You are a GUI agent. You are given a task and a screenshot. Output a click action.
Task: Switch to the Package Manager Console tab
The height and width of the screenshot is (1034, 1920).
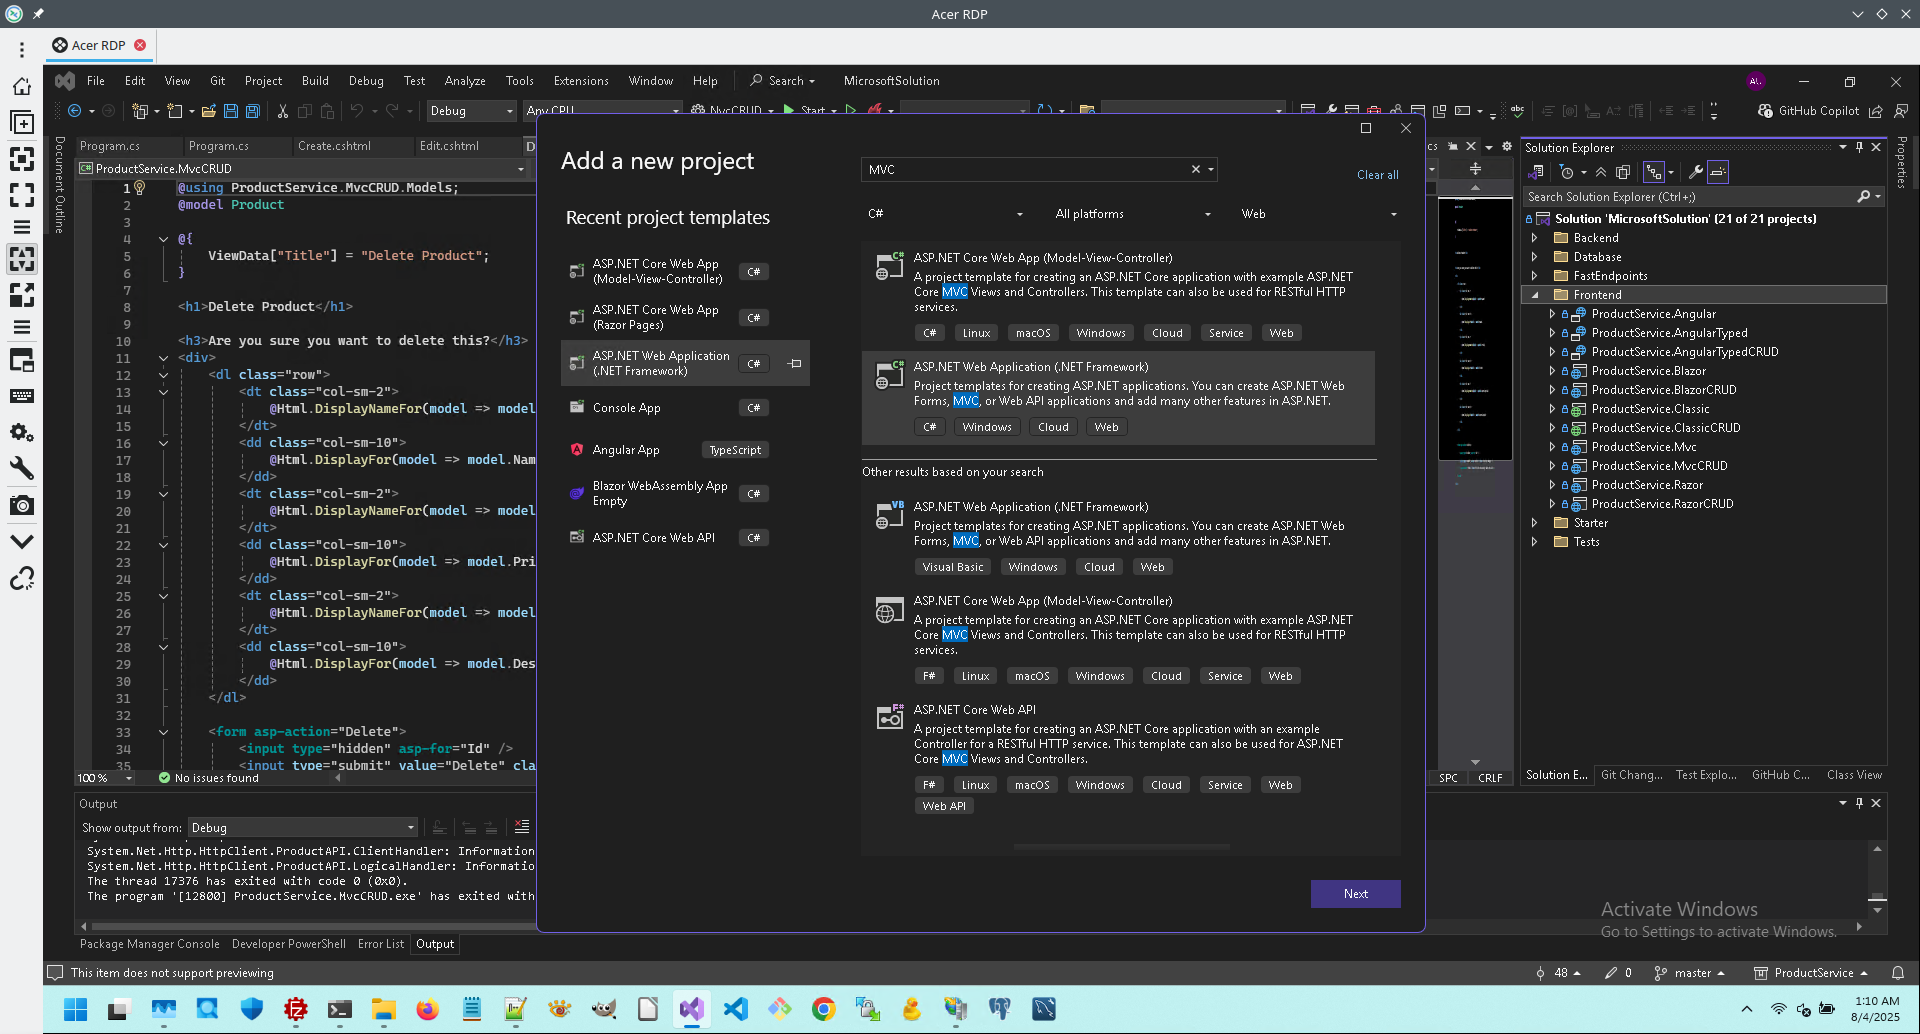pos(150,944)
